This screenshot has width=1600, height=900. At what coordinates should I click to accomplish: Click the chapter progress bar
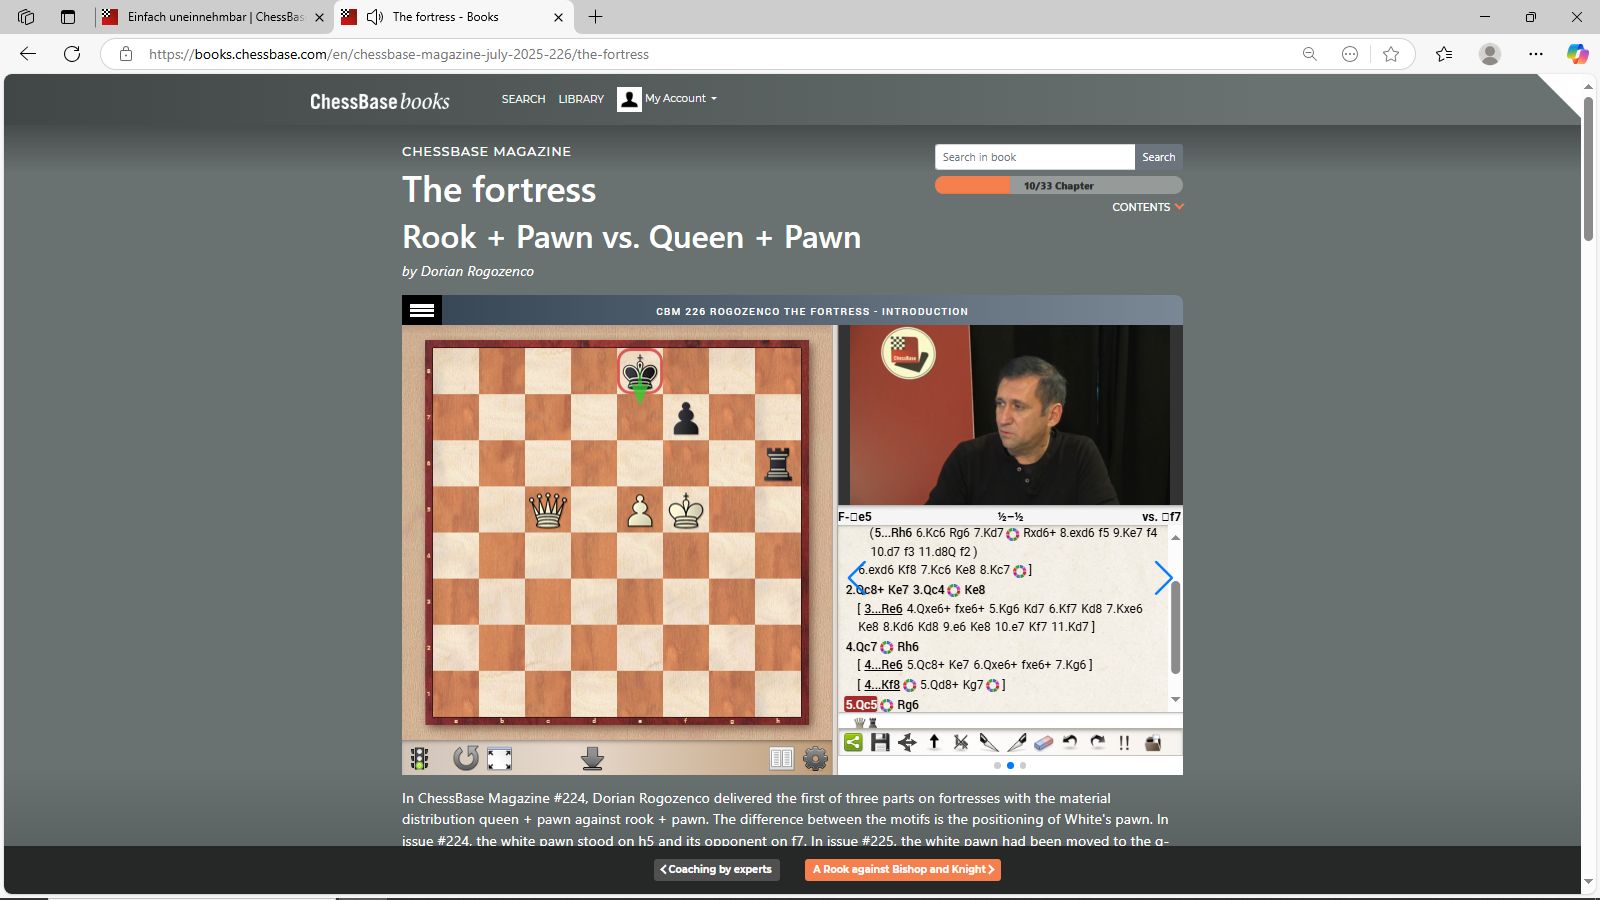1058,186
